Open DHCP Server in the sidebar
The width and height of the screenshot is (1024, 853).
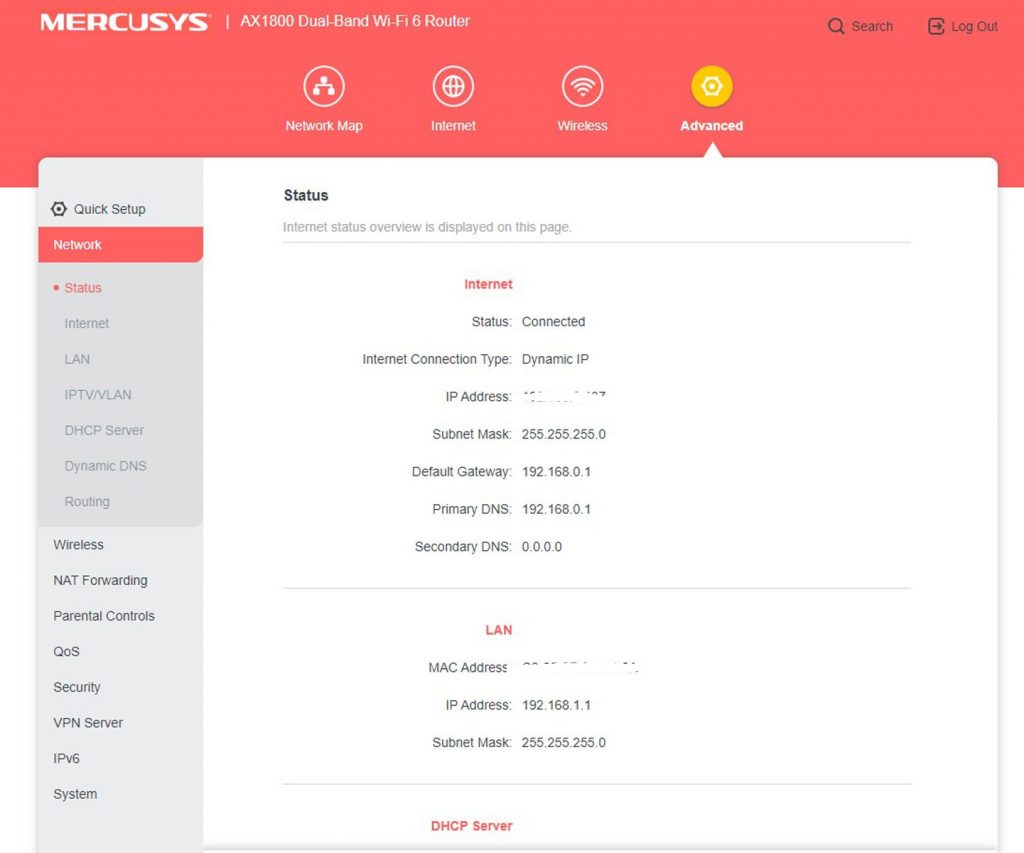104,430
